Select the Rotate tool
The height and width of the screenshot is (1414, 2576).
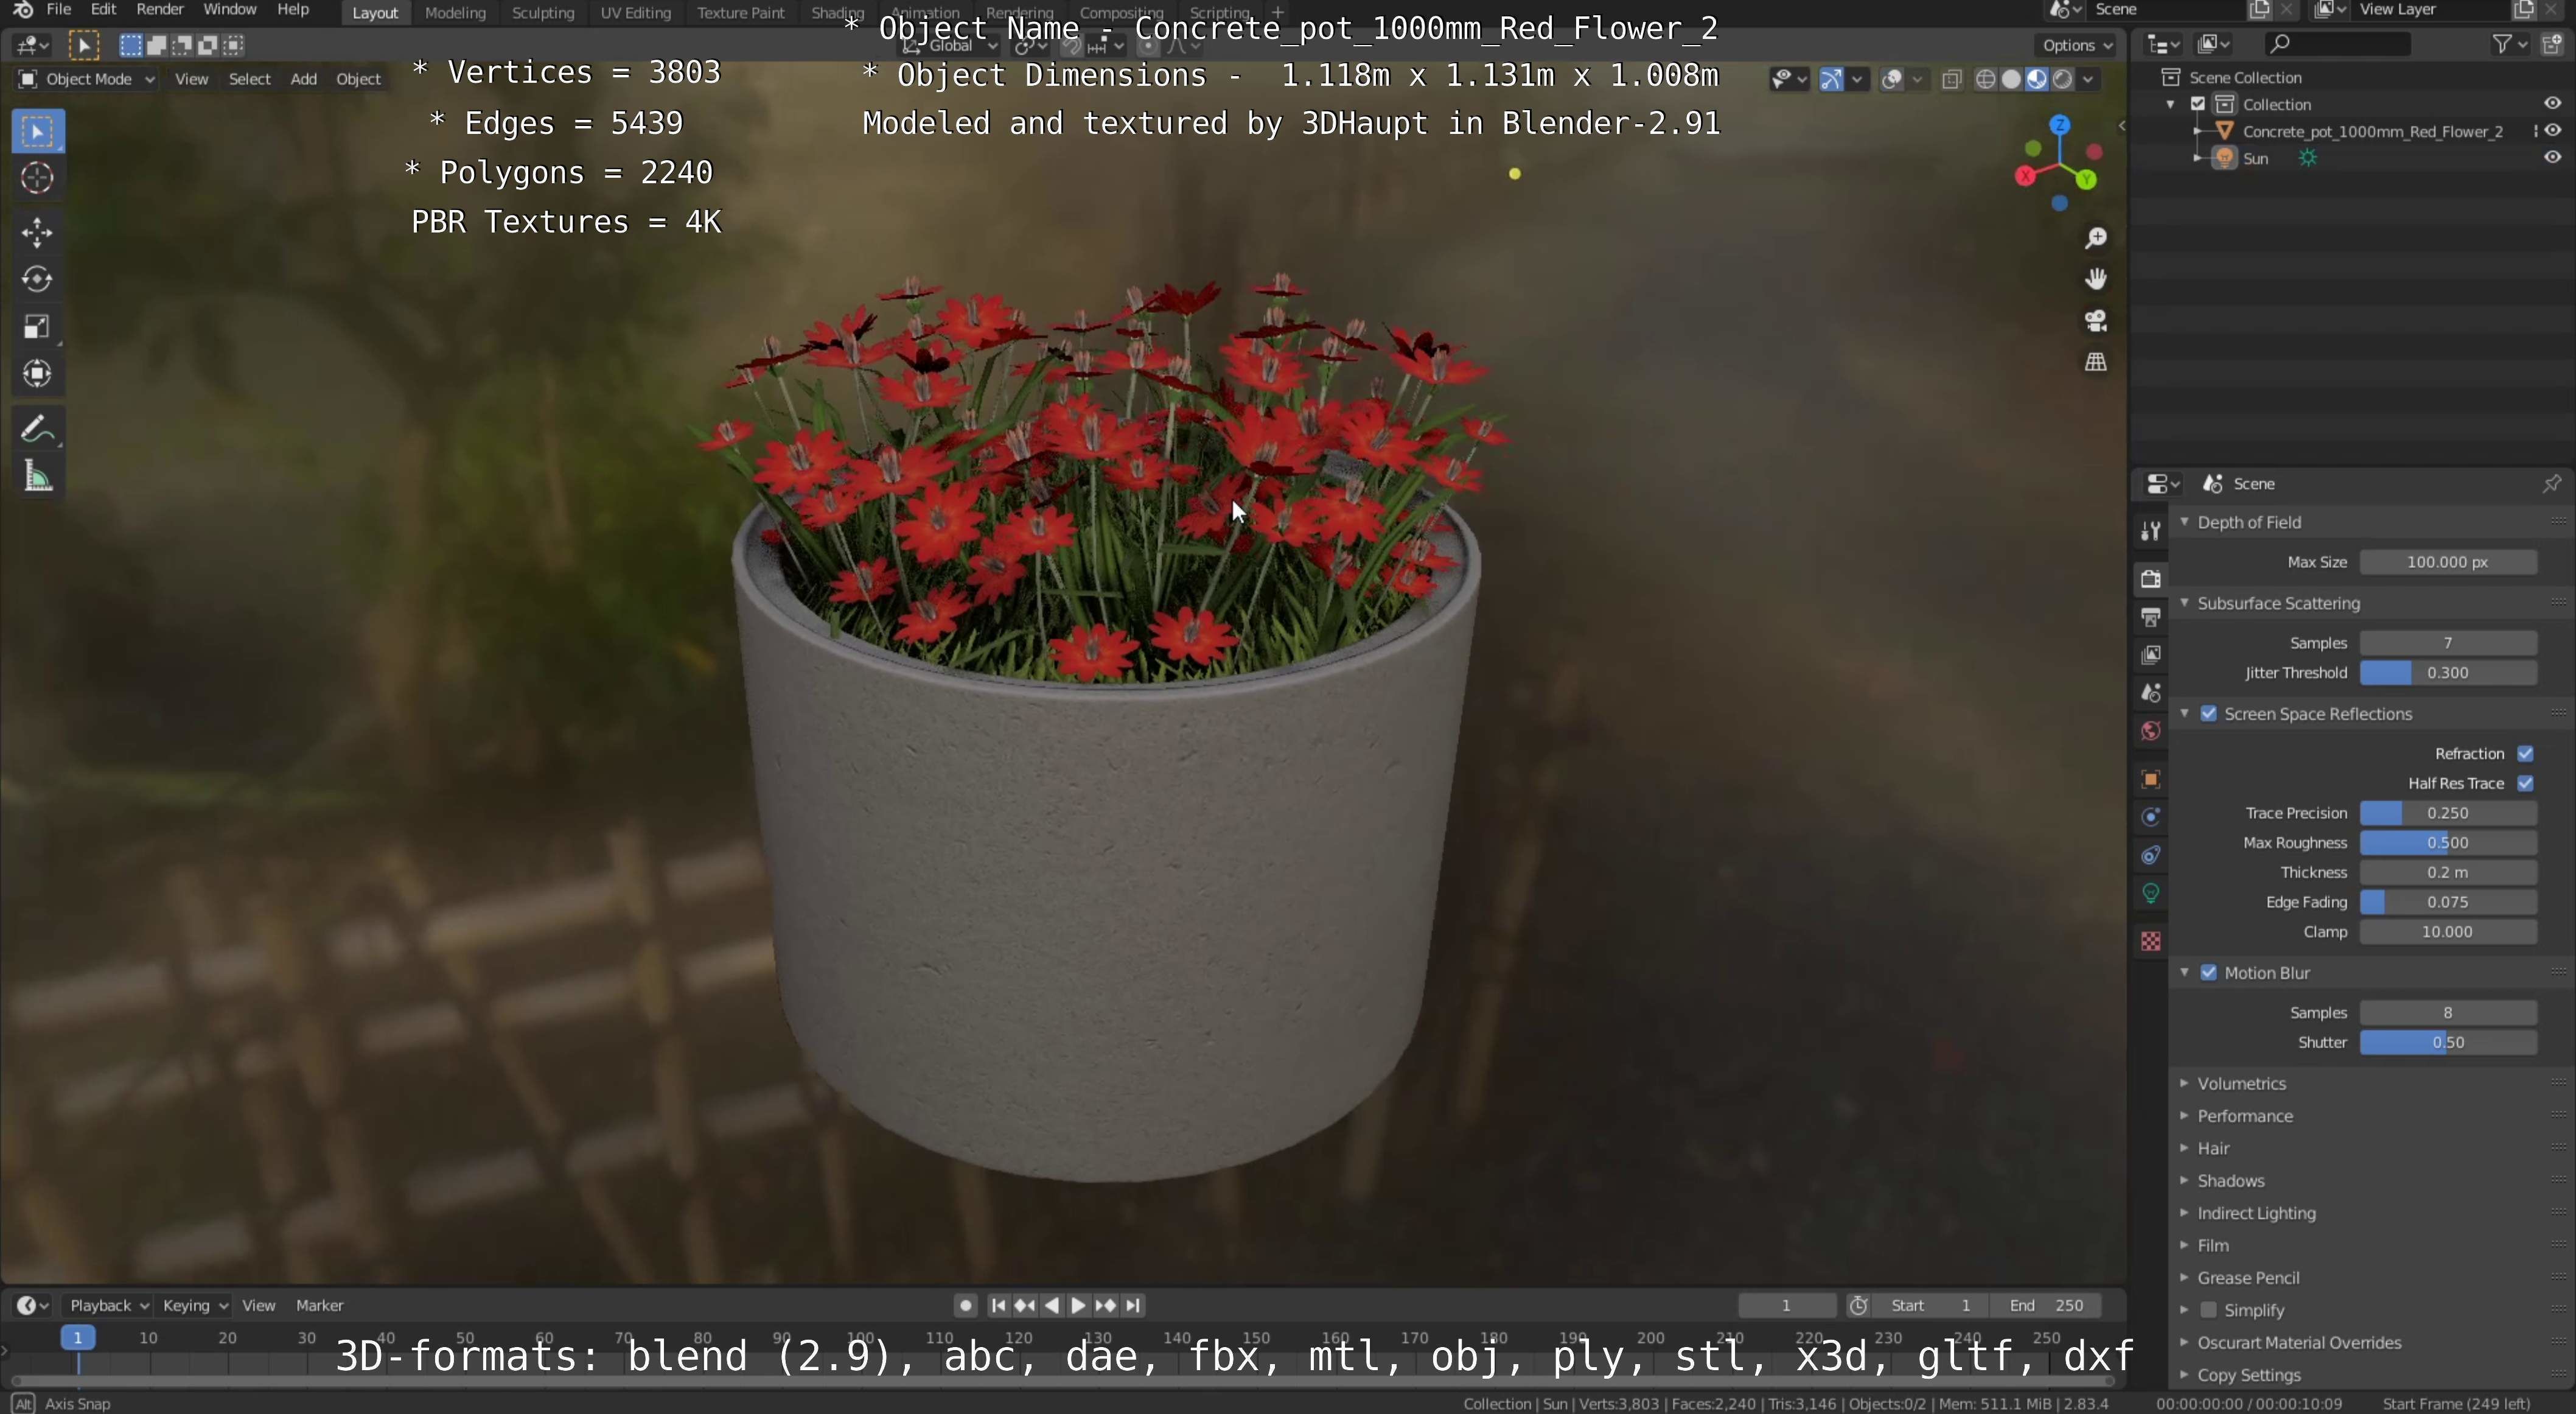click(x=38, y=279)
